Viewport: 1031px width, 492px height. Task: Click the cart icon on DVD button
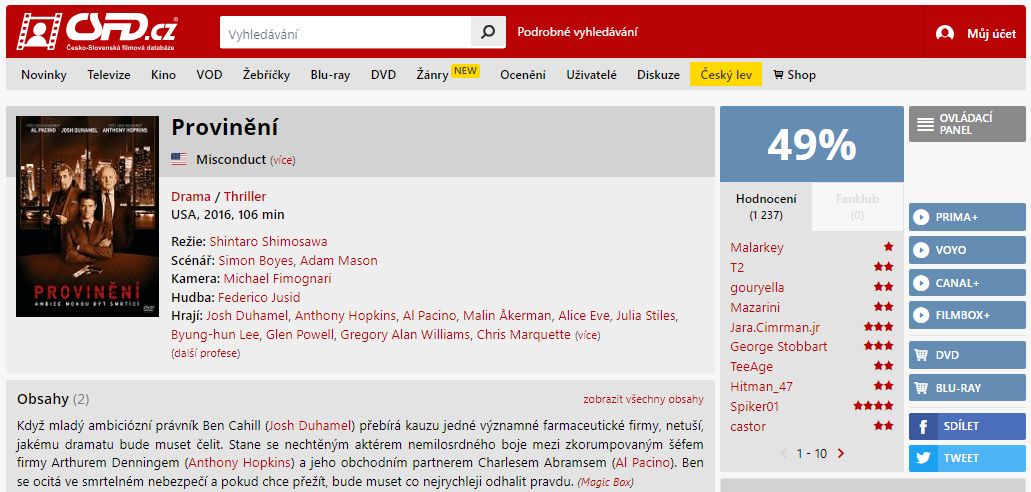click(921, 355)
